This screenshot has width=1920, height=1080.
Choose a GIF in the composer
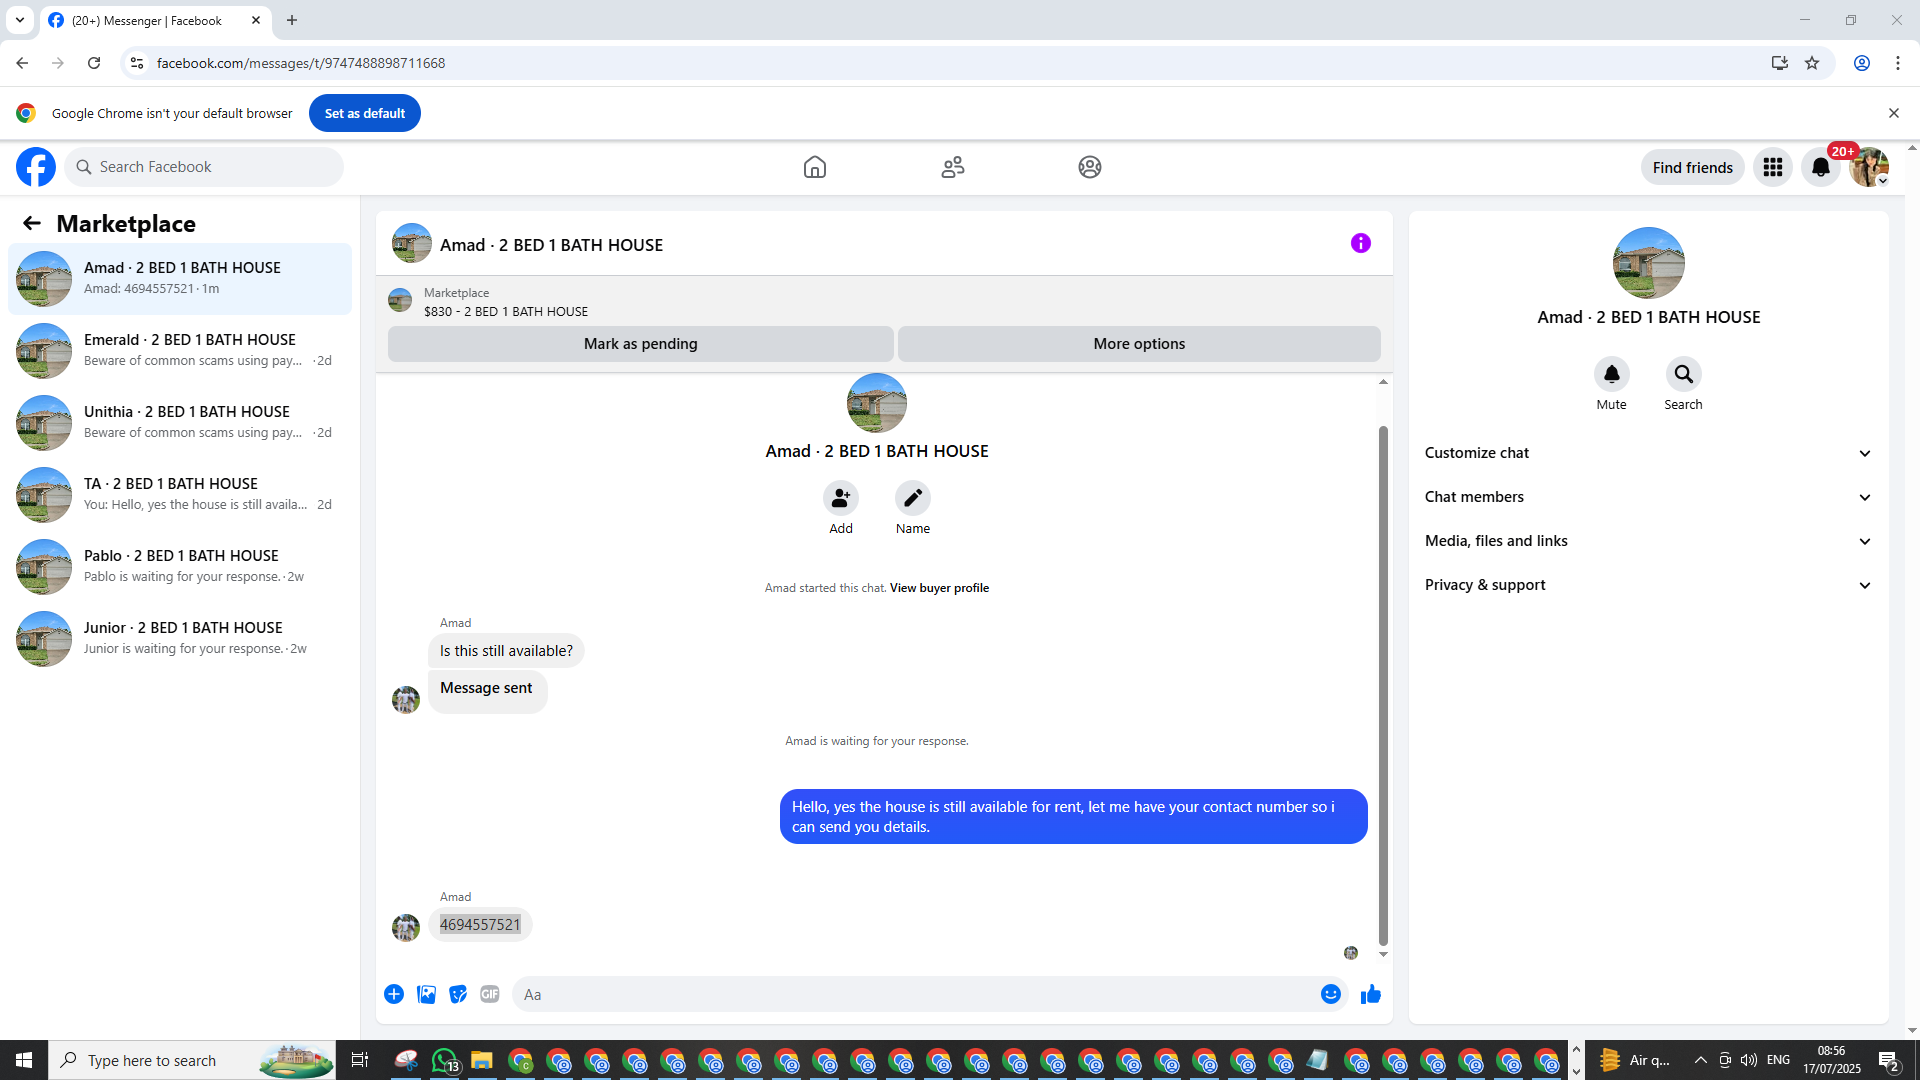click(490, 994)
